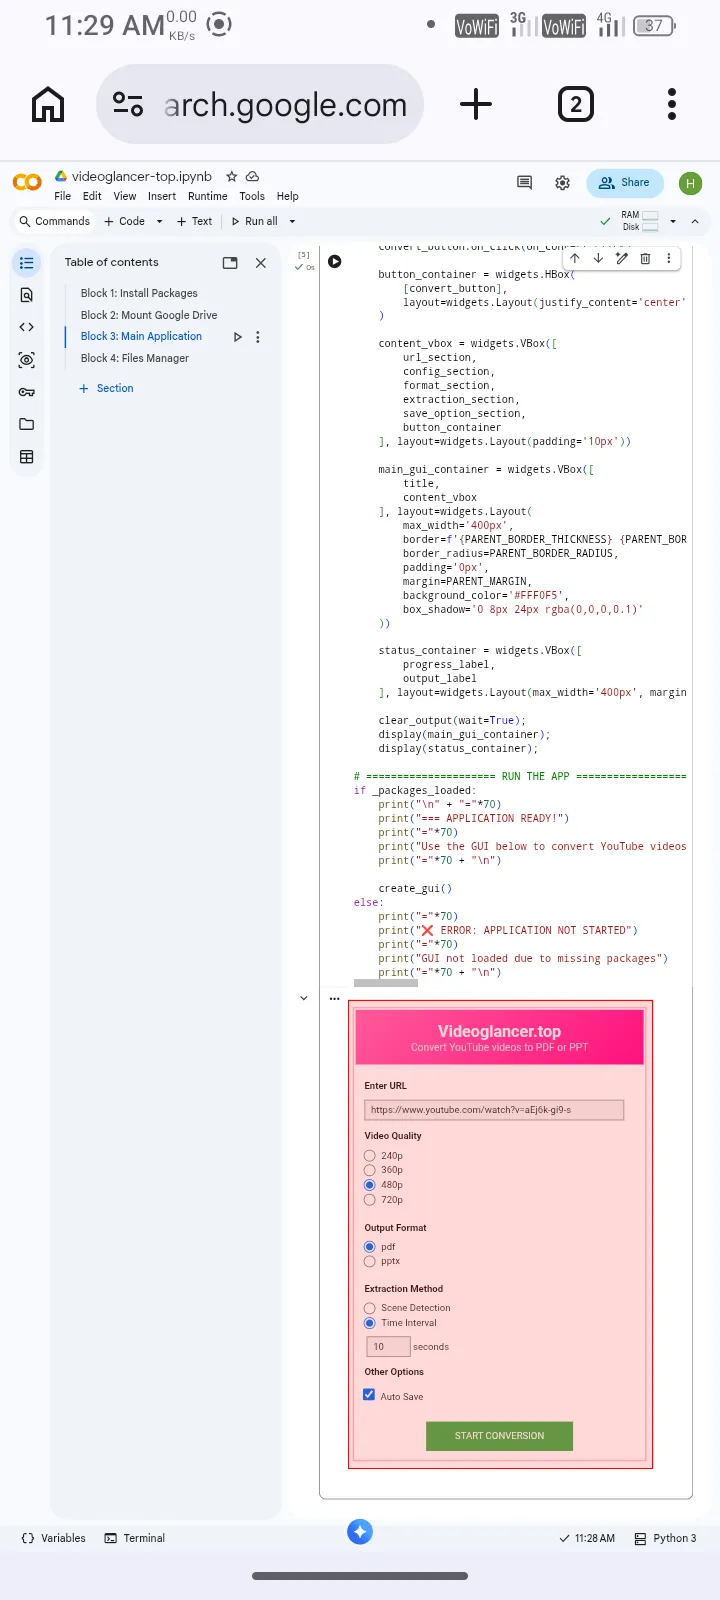Choose pdf output format
The width and height of the screenshot is (720, 1600).
click(x=370, y=1247)
